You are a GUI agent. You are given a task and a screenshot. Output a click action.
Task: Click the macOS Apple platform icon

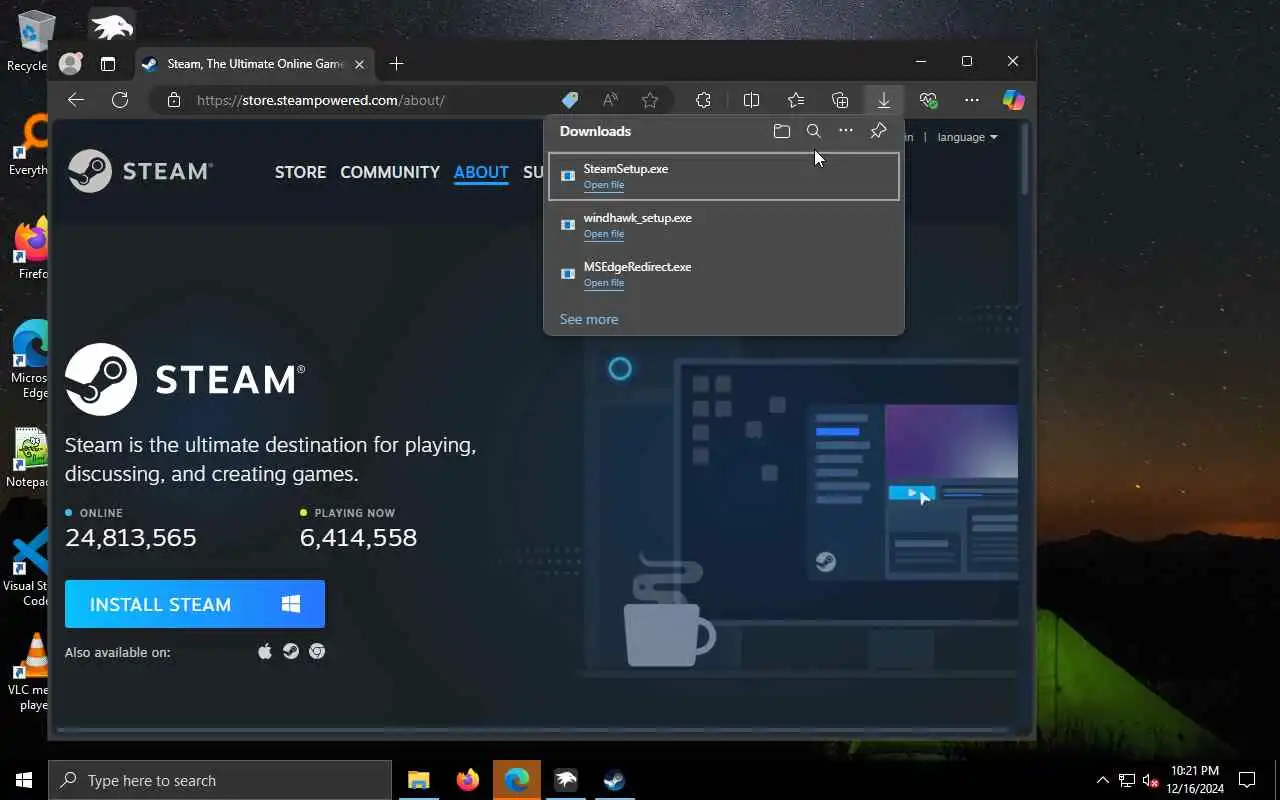tap(265, 652)
